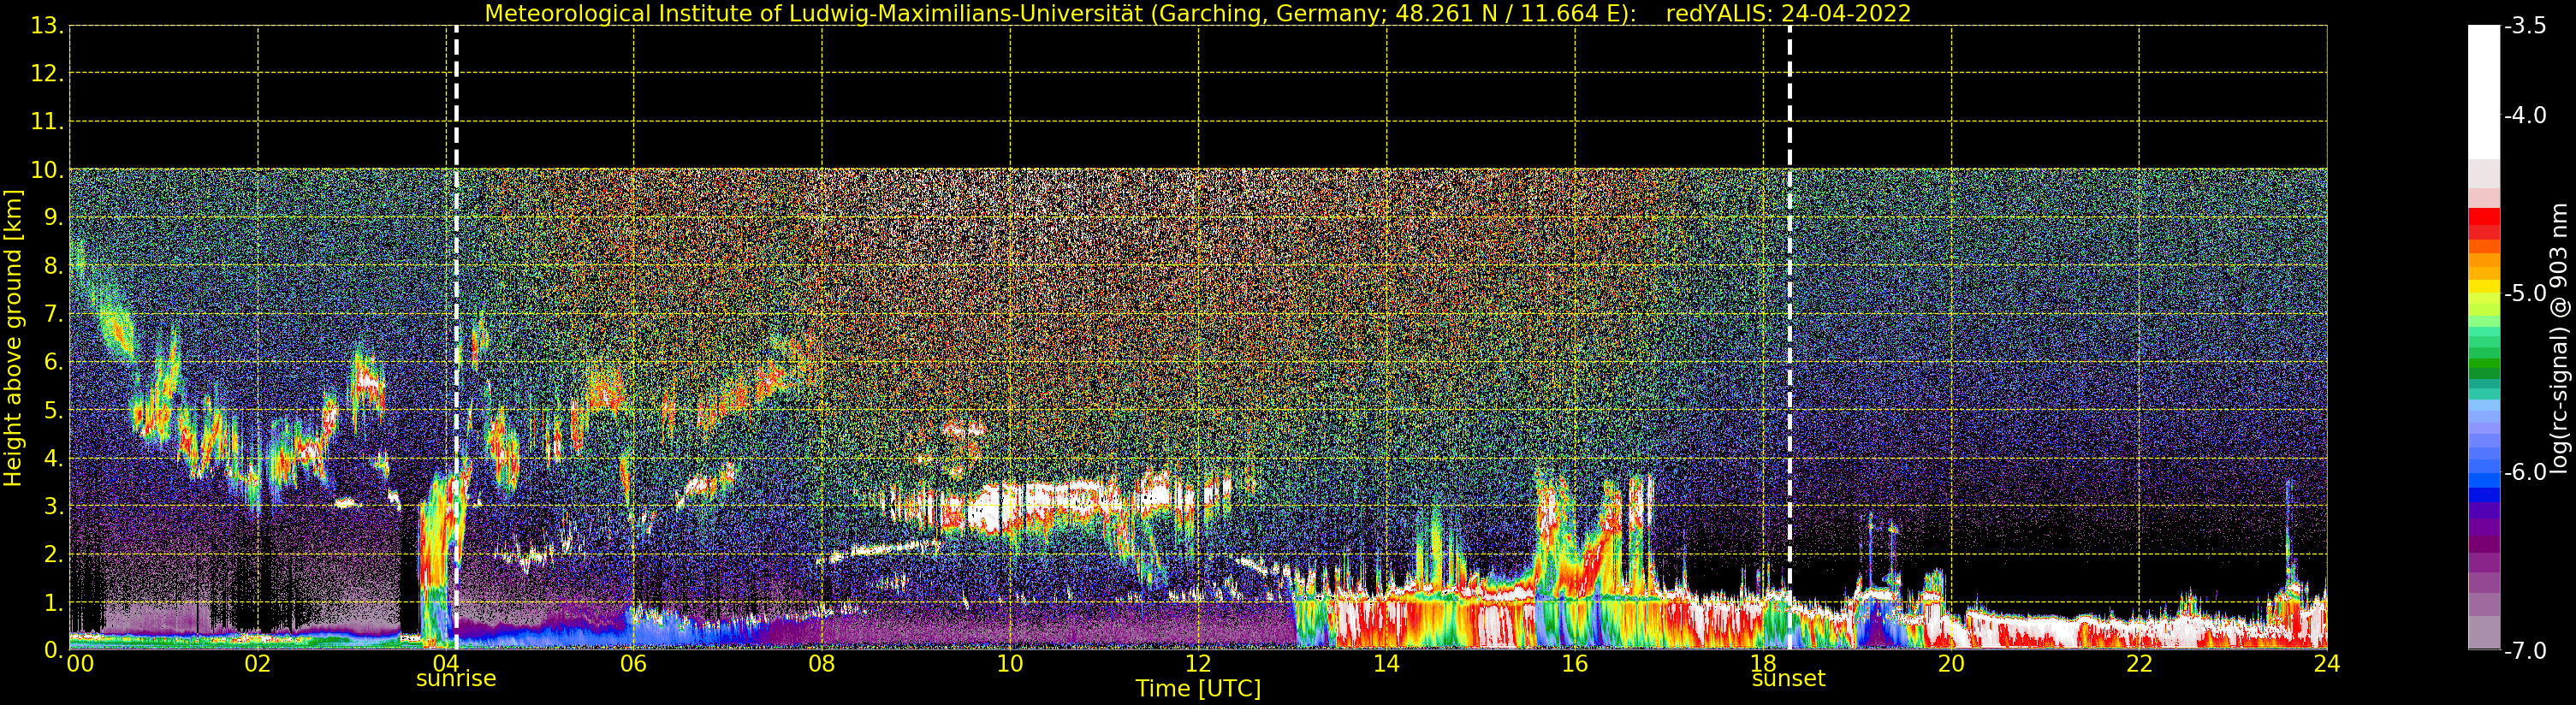This screenshot has height=705, width=2576.
Task: Click the '00' time tick label
Action: 80,664
